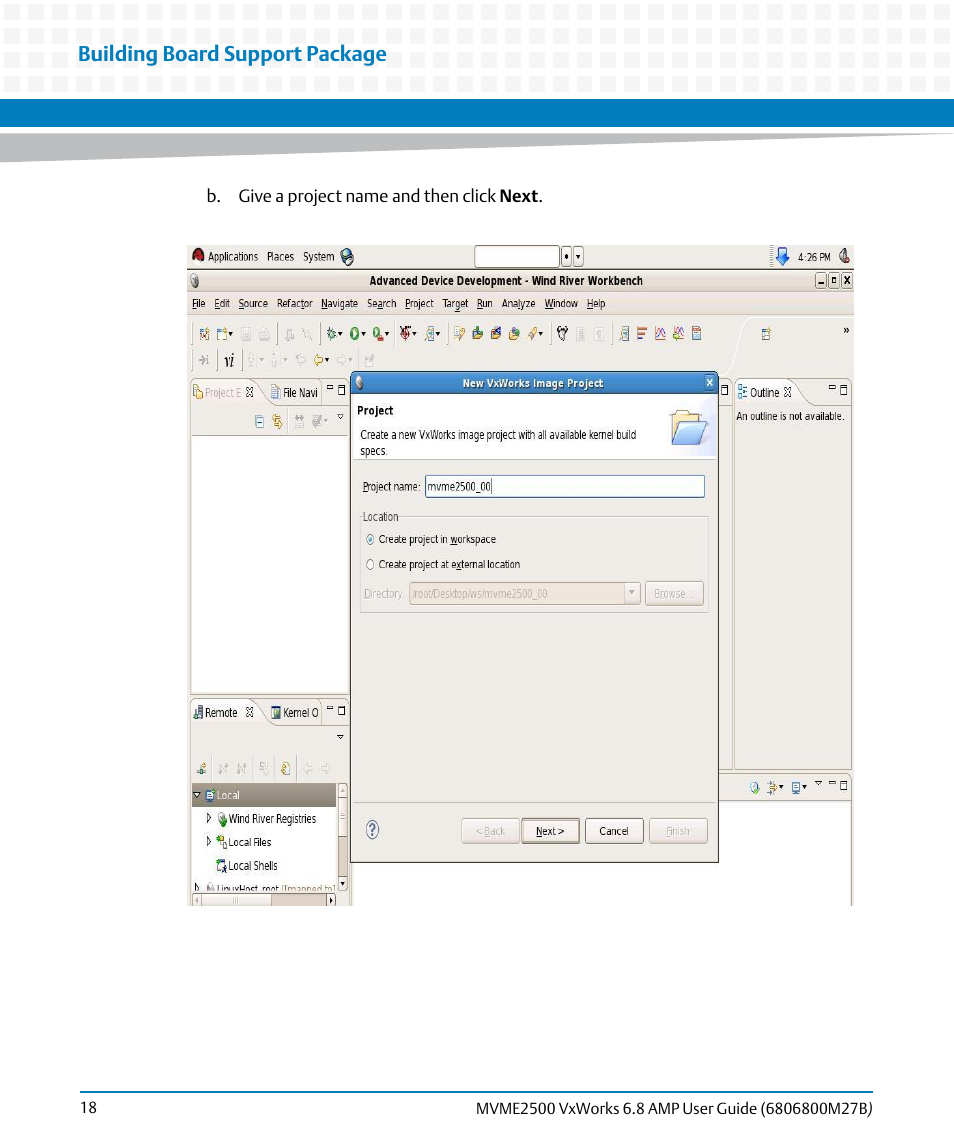This screenshot has height=1145, width=954.
Task: Open the File menu
Action: 199,303
